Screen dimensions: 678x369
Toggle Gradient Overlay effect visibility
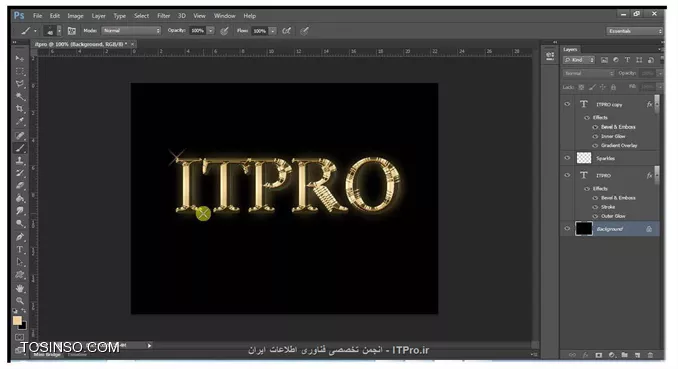pyautogui.click(x=595, y=146)
